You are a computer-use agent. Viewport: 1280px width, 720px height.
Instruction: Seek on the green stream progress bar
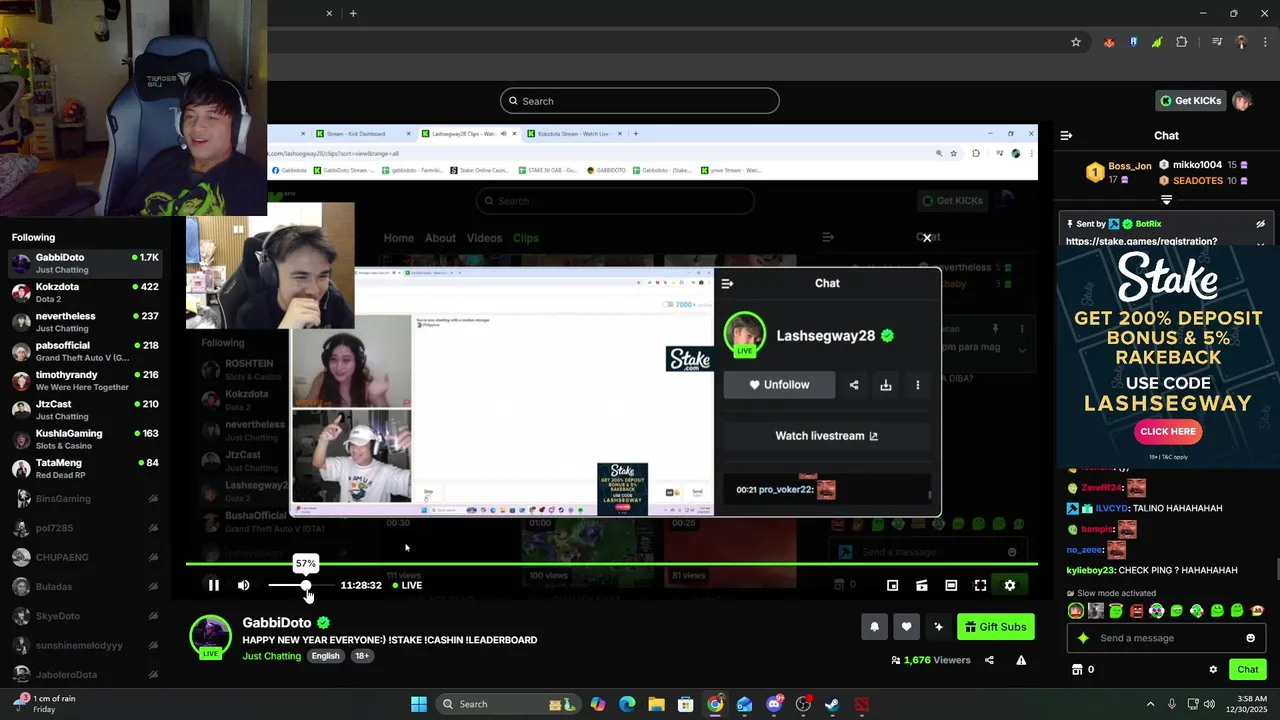[x=612, y=564]
